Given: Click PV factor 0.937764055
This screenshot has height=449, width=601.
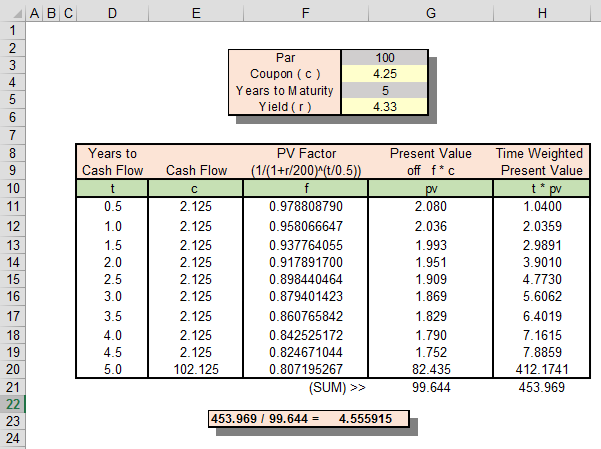Looking at the screenshot, I should [x=305, y=245].
